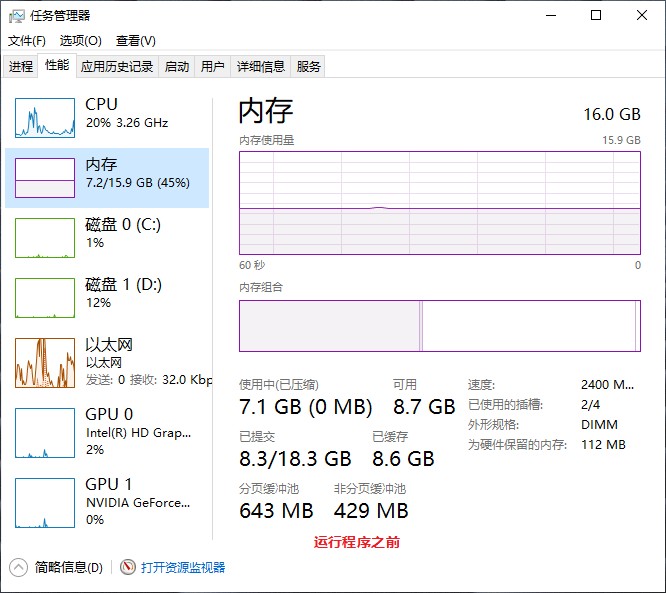Viewport: 666px width, 593px height.
Task: Collapse view with 简略信息 chevron icon
Action: click(x=18, y=567)
